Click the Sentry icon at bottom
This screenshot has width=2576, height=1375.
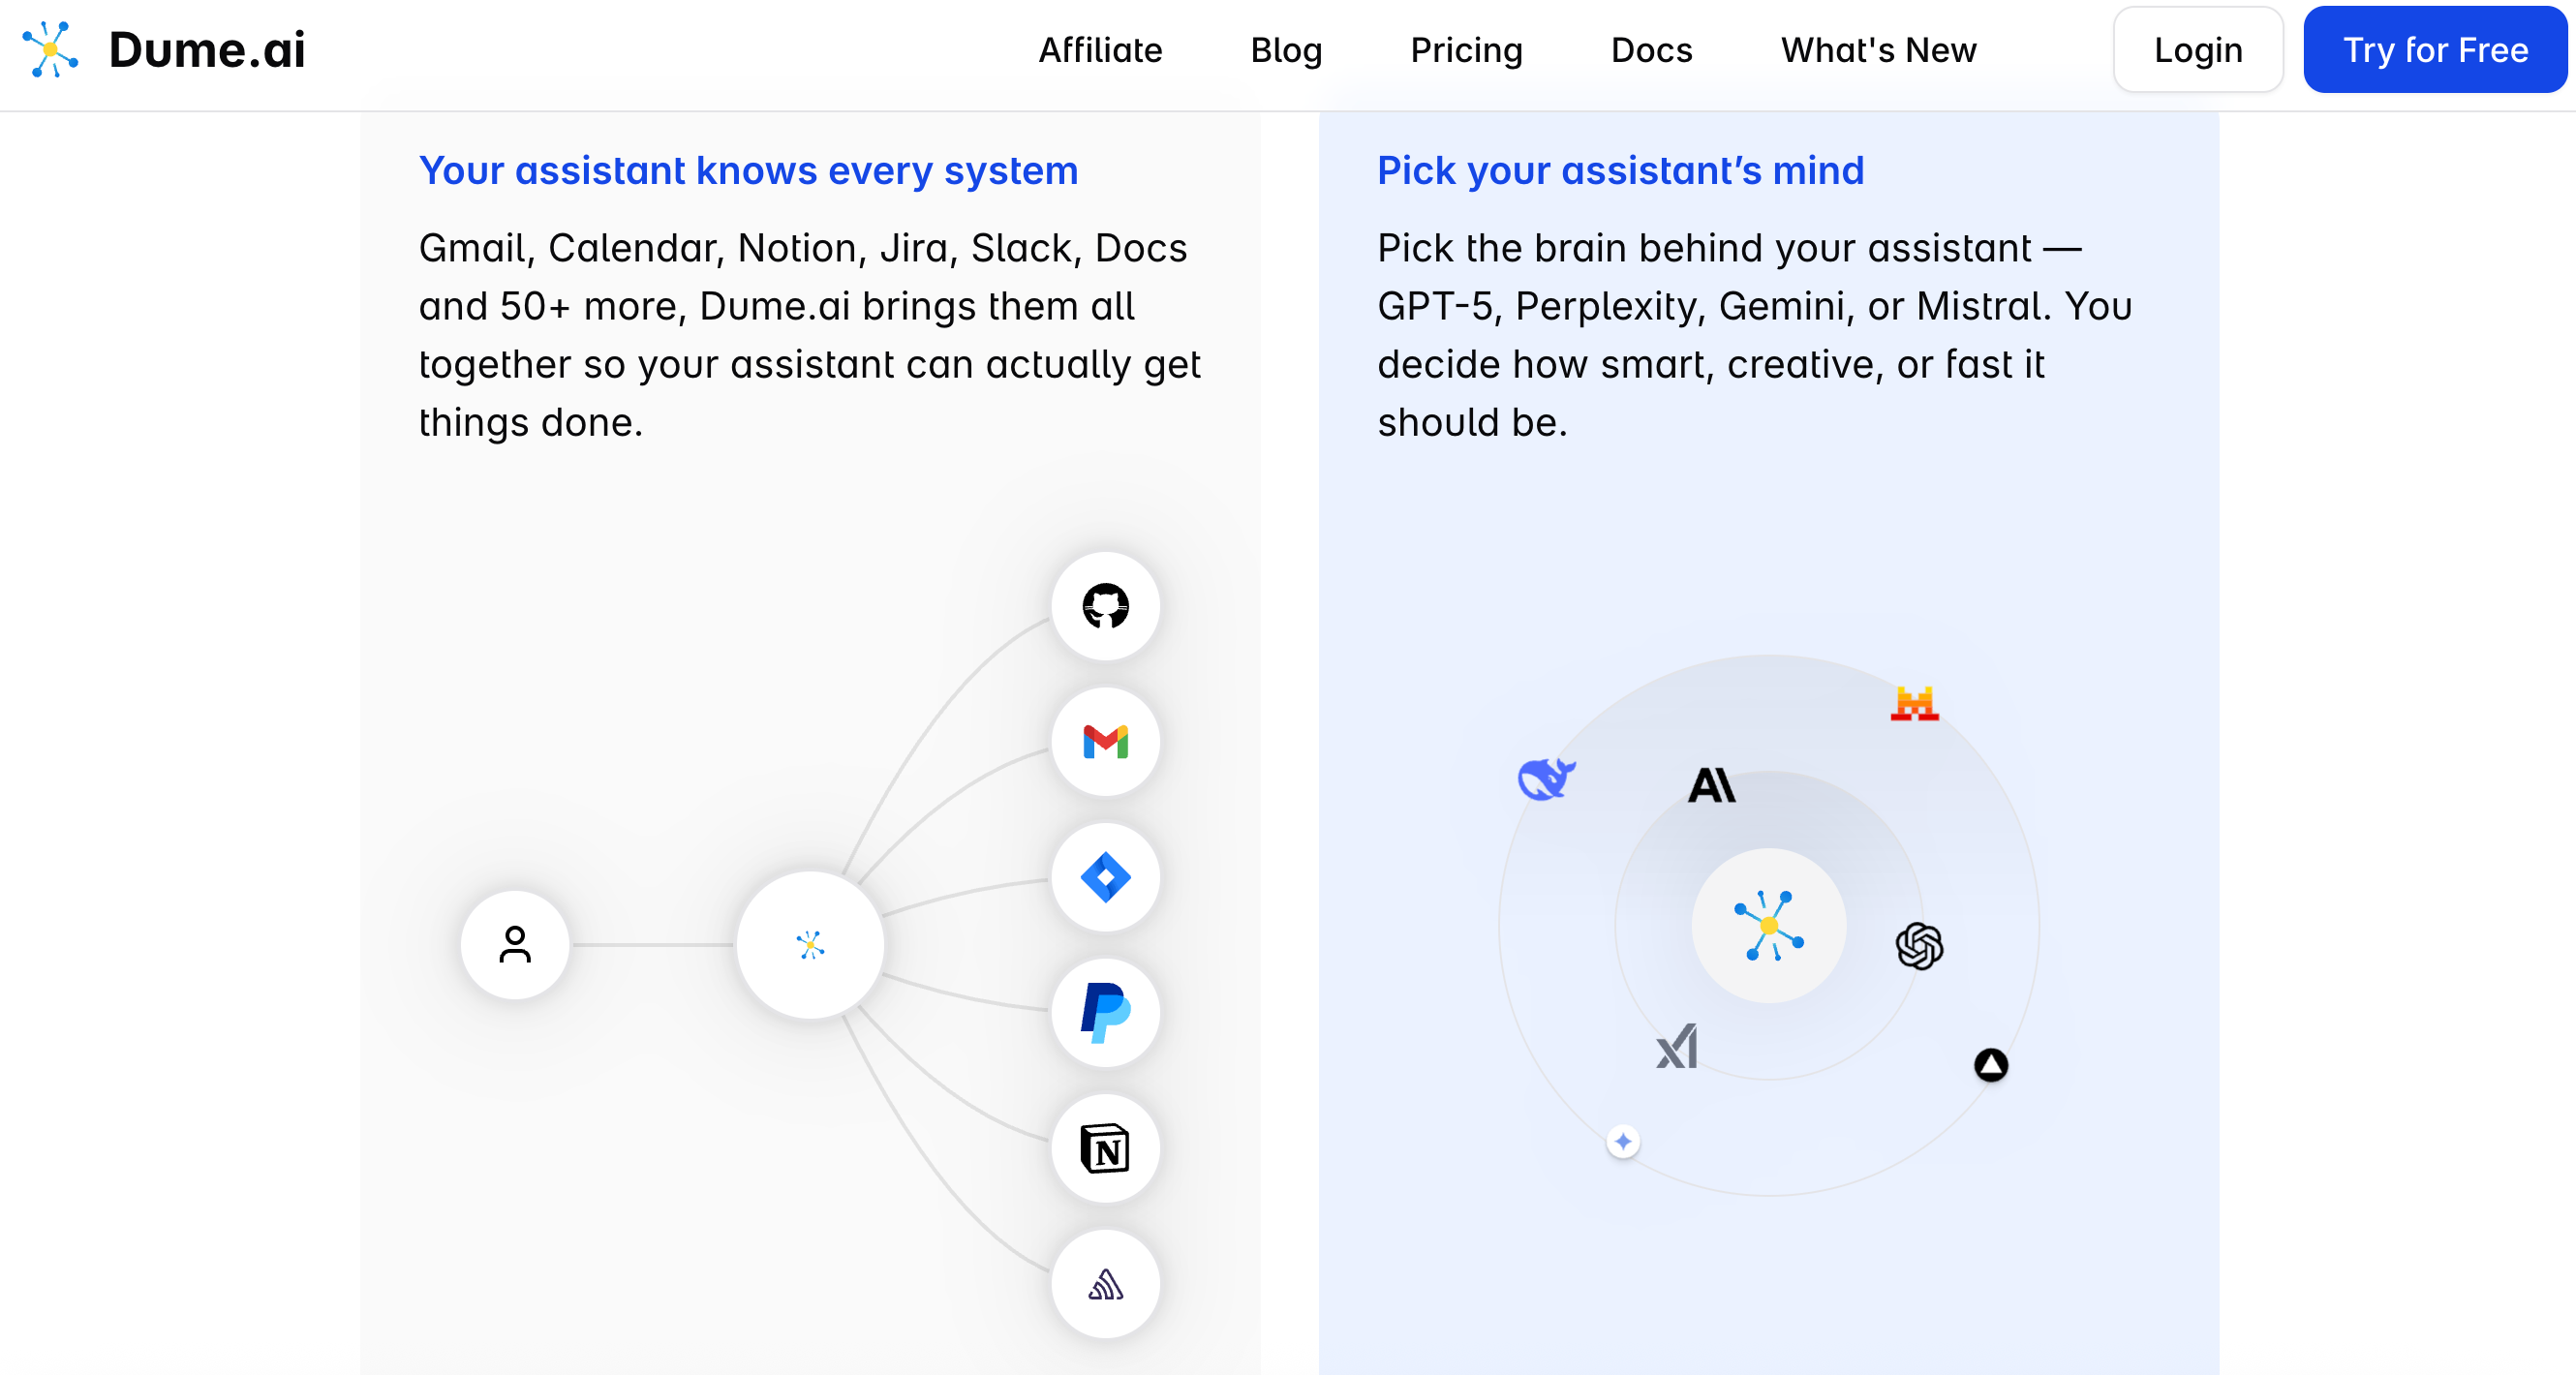coord(1105,1284)
